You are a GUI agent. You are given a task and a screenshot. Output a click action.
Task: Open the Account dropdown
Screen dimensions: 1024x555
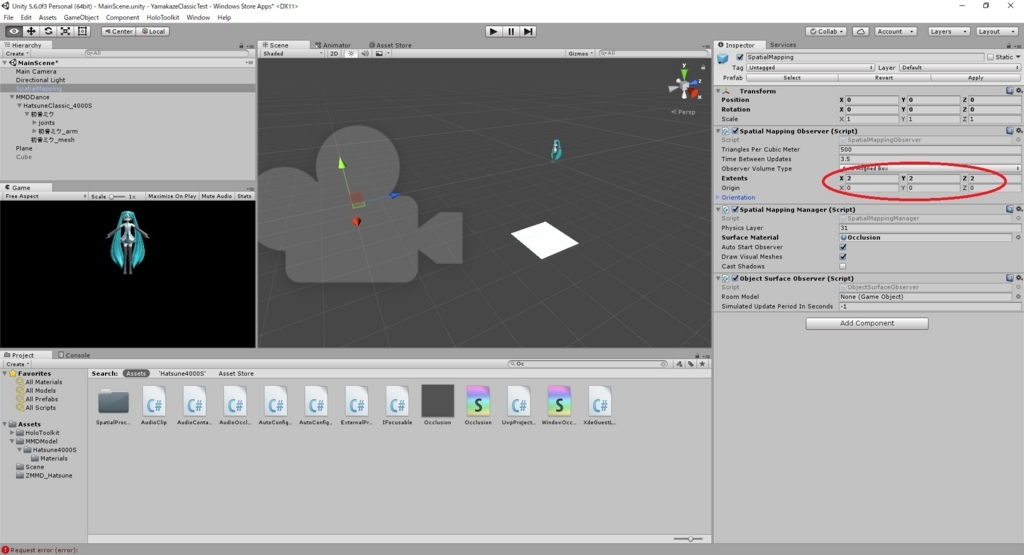click(895, 31)
